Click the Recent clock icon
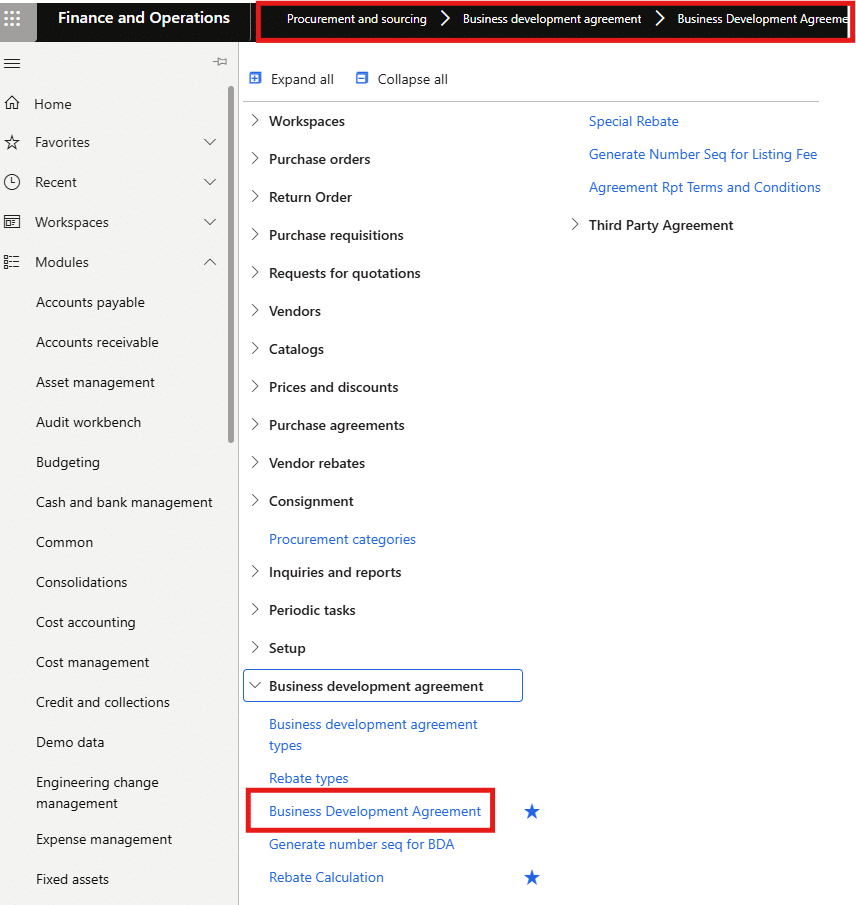Viewport: 856px width, 905px height. pyautogui.click(x=12, y=182)
